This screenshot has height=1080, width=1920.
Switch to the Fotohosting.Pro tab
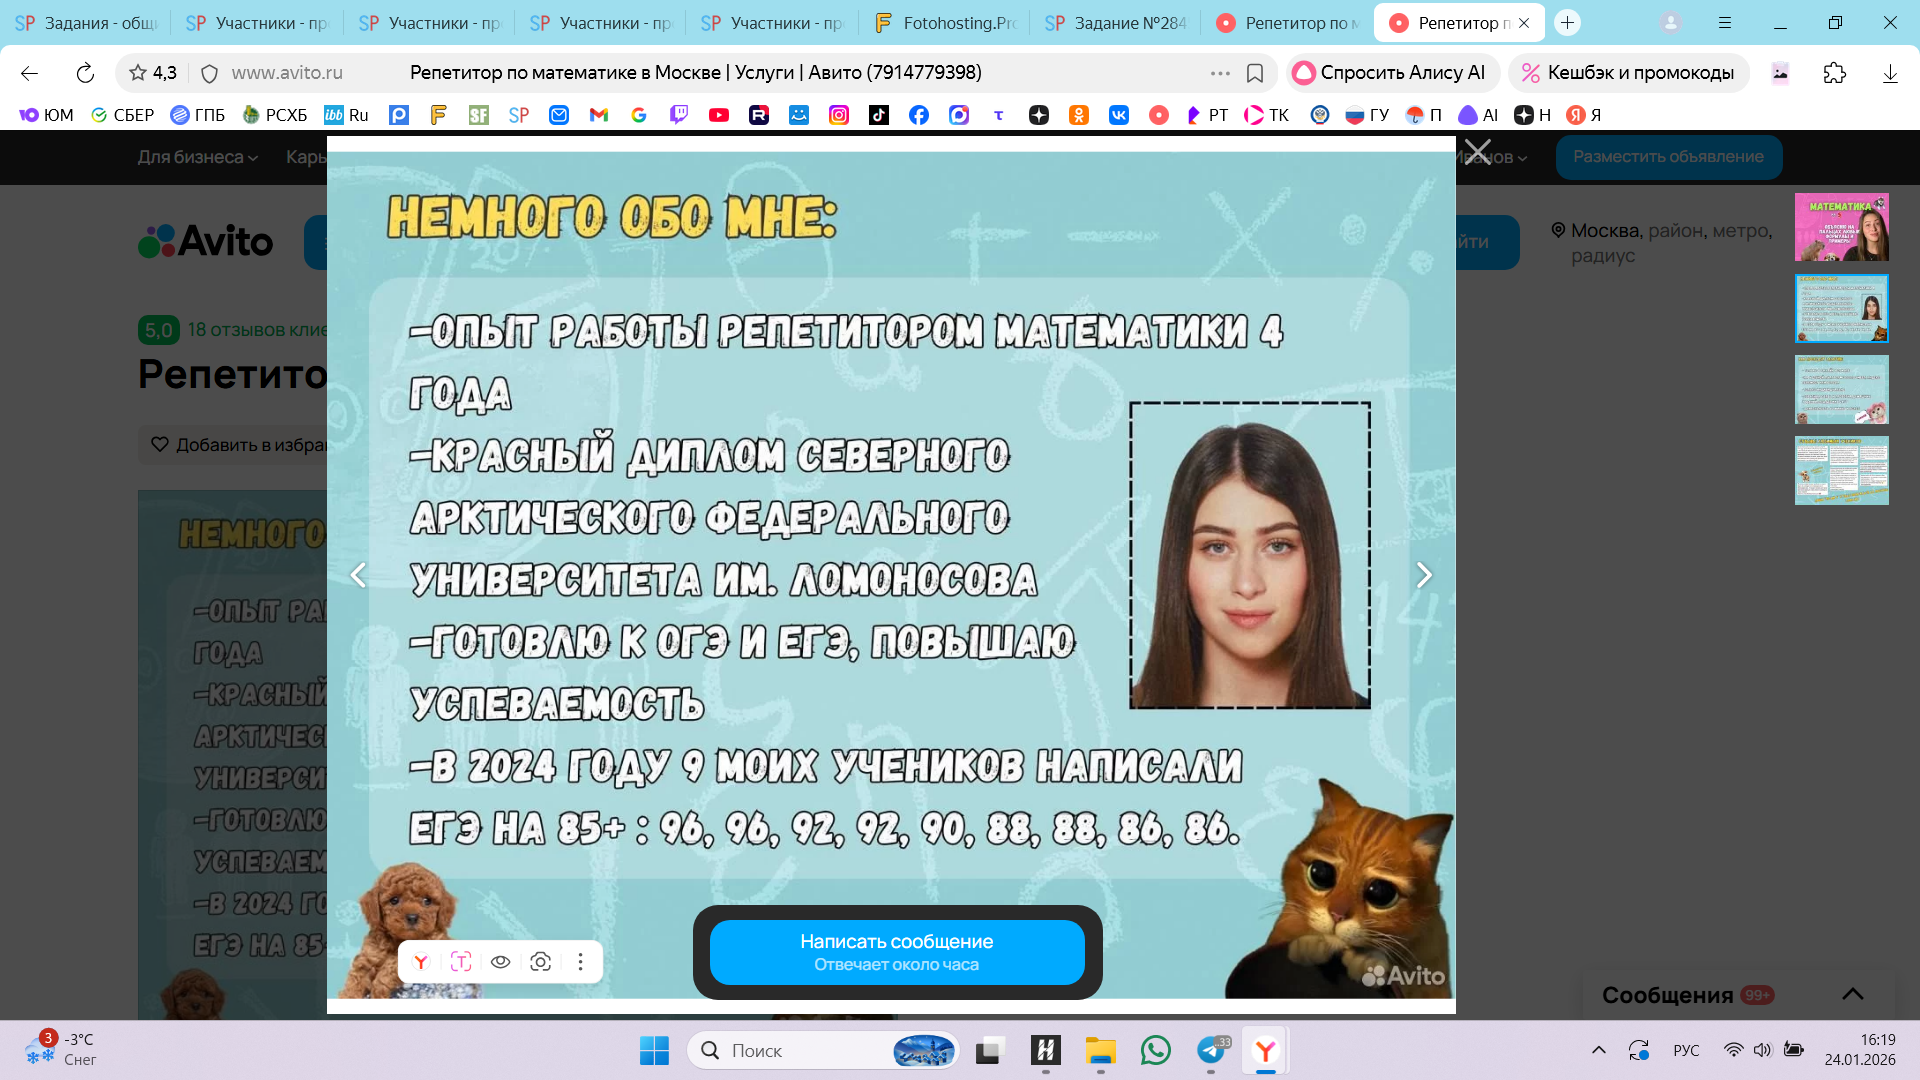pyautogui.click(x=945, y=22)
